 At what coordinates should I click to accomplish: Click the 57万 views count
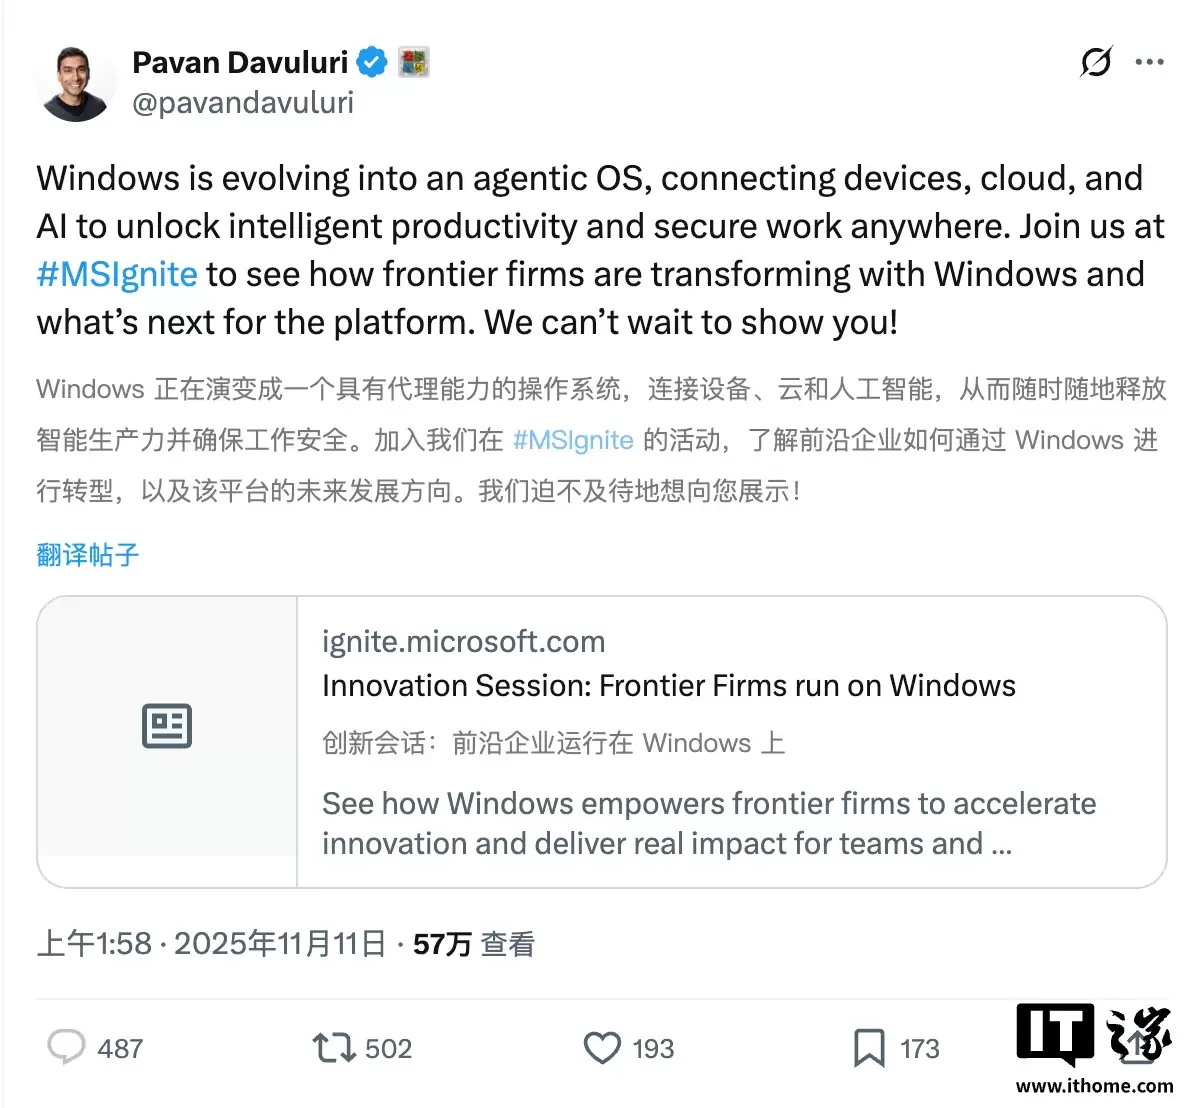pyautogui.click(x=441, y=942)
